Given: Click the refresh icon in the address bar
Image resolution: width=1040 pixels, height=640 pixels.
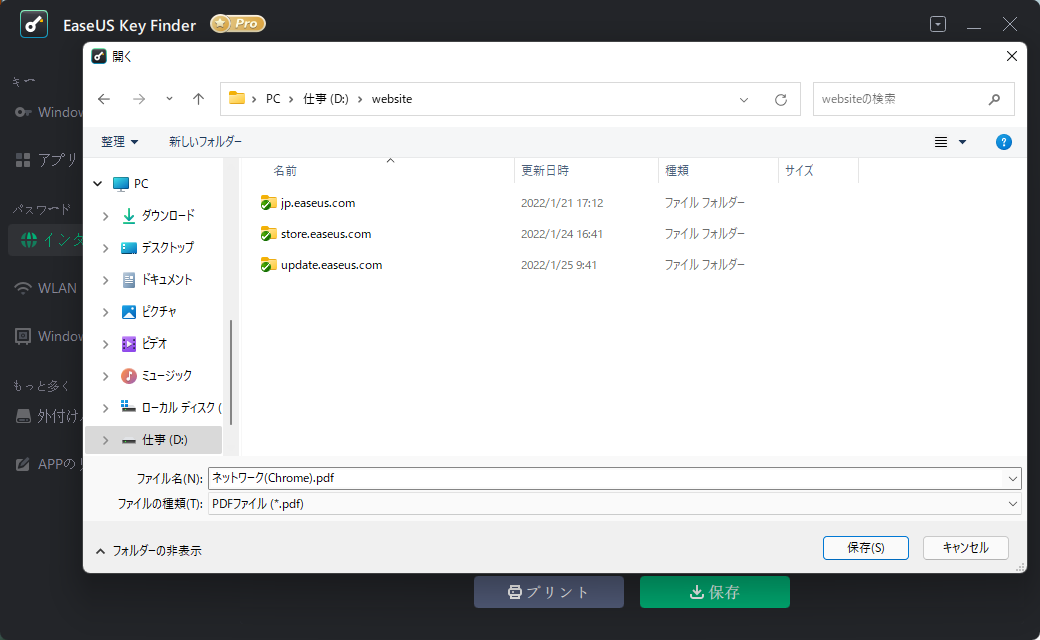Looking at the screenshot, I should [779, 99].
